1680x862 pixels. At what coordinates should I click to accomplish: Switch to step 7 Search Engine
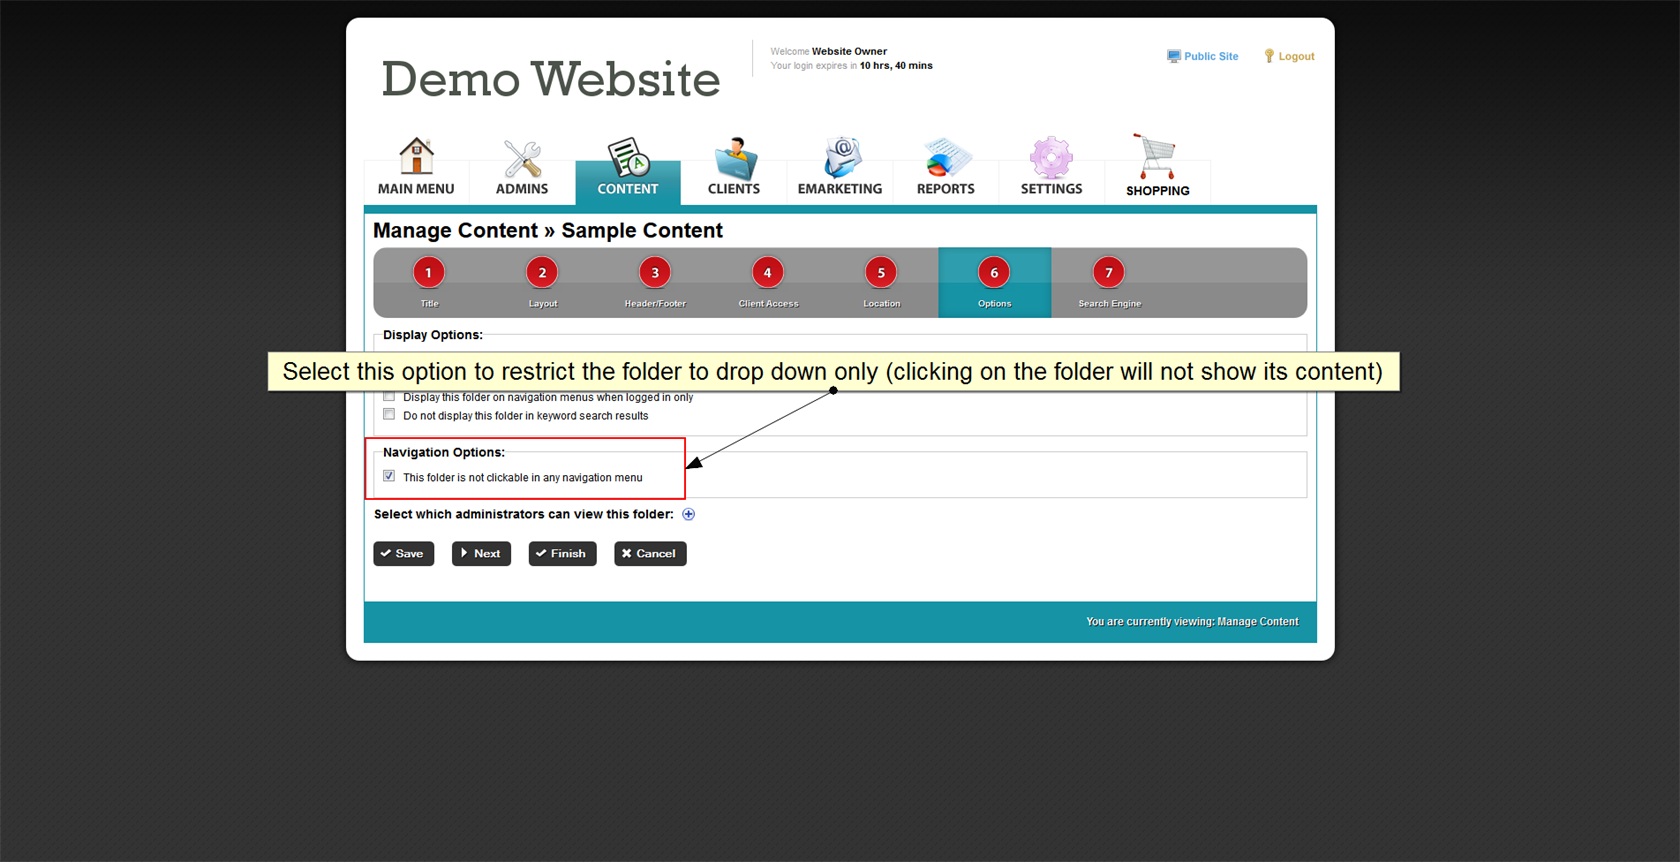pyautogui.click(x=1108, y=273)
